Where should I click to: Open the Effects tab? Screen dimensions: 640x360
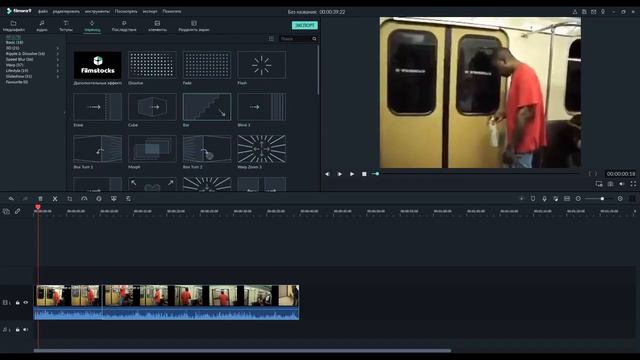click(124, 26)
